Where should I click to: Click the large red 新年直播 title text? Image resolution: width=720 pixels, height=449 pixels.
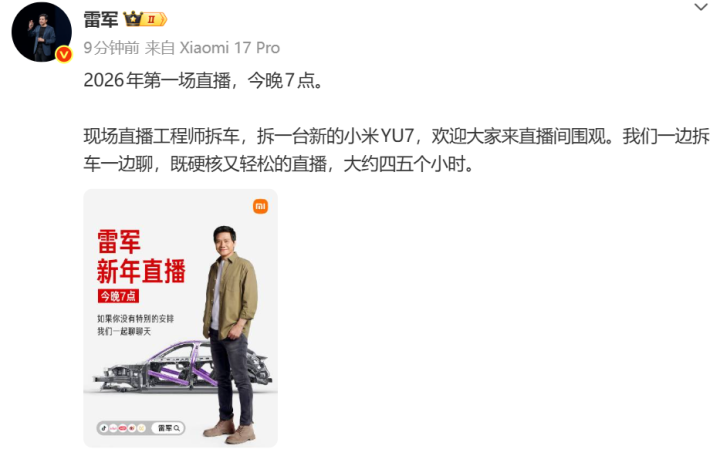(141, 271)
